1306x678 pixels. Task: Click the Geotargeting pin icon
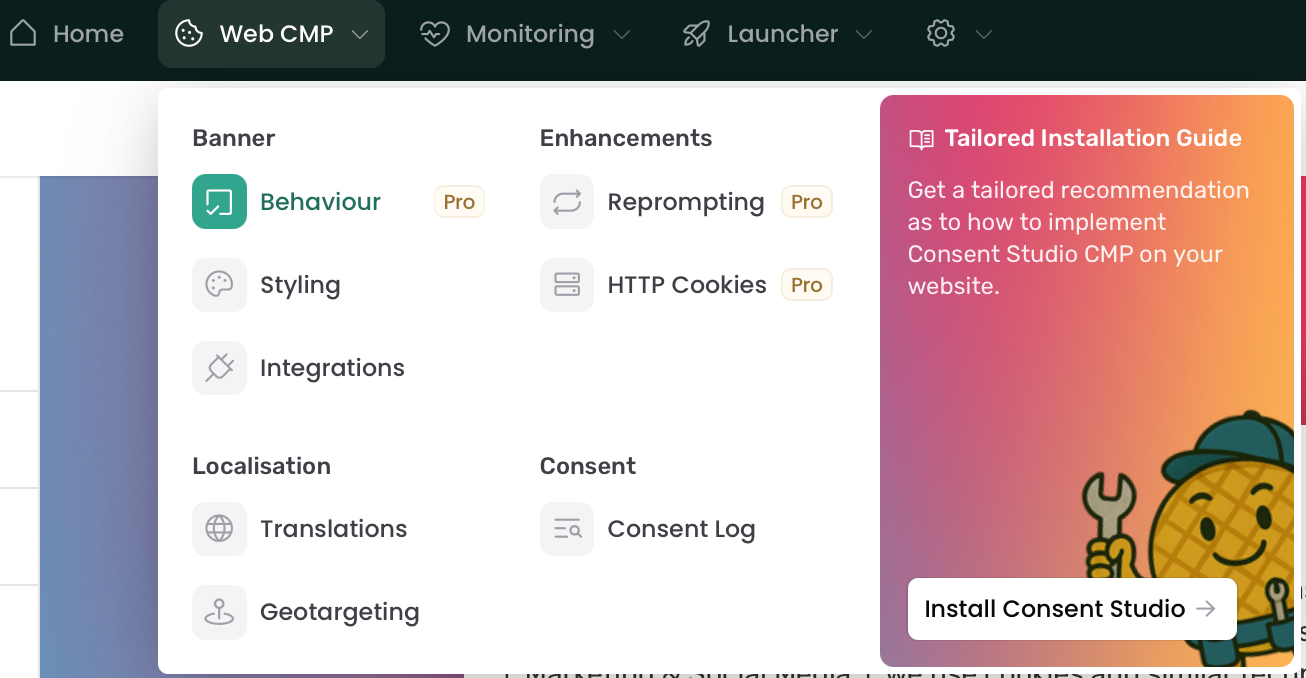pos(219,612)
